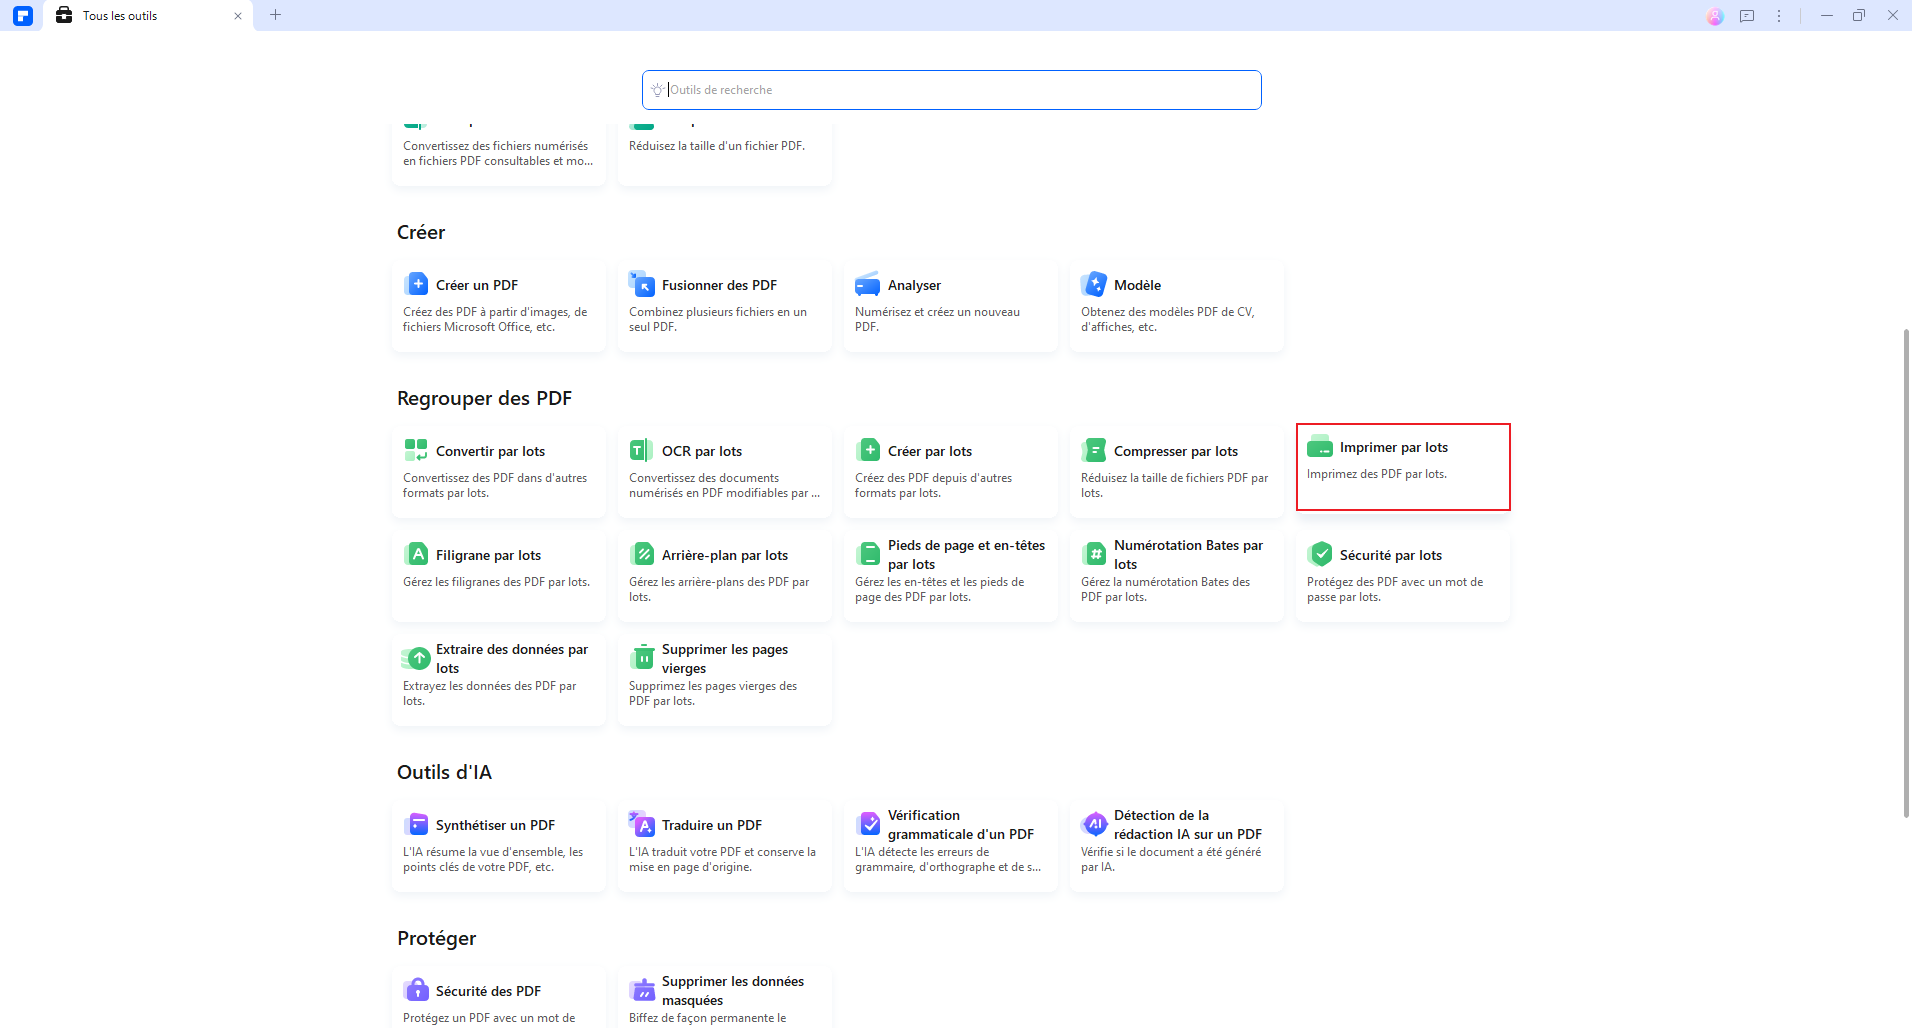Viewport: 1912px width, 1028px height.
Task: Open the Créer un PDF title
Action: click(477, 285)
